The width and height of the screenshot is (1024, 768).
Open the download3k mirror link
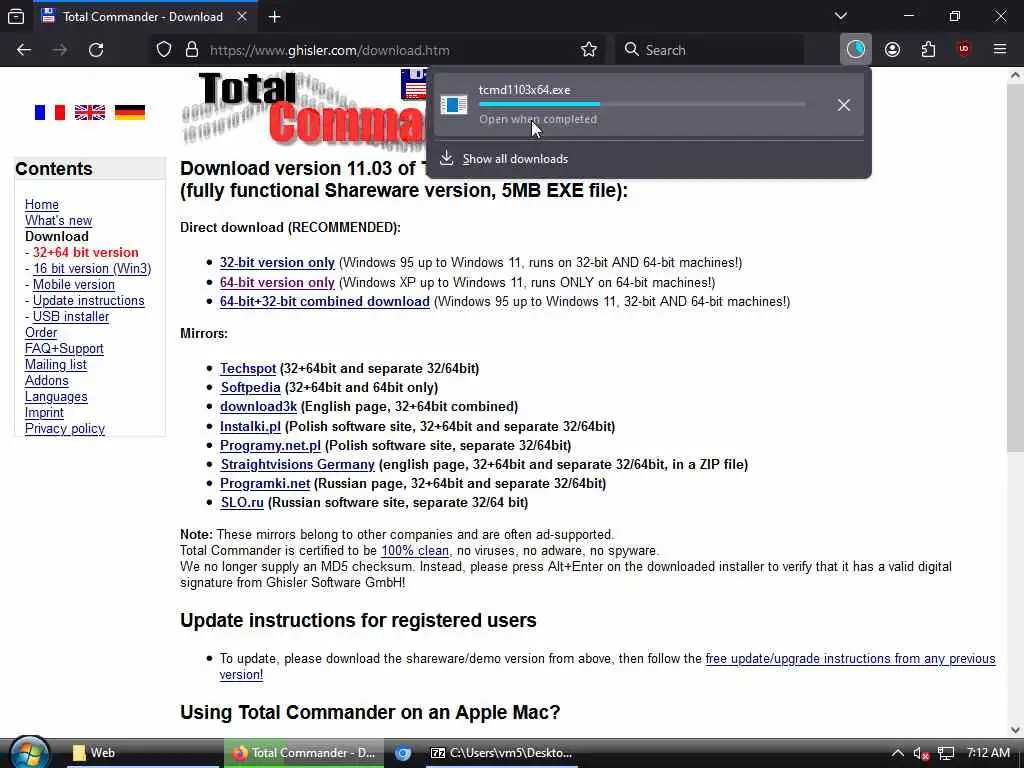pyautogui.click(x=258, y=406)
